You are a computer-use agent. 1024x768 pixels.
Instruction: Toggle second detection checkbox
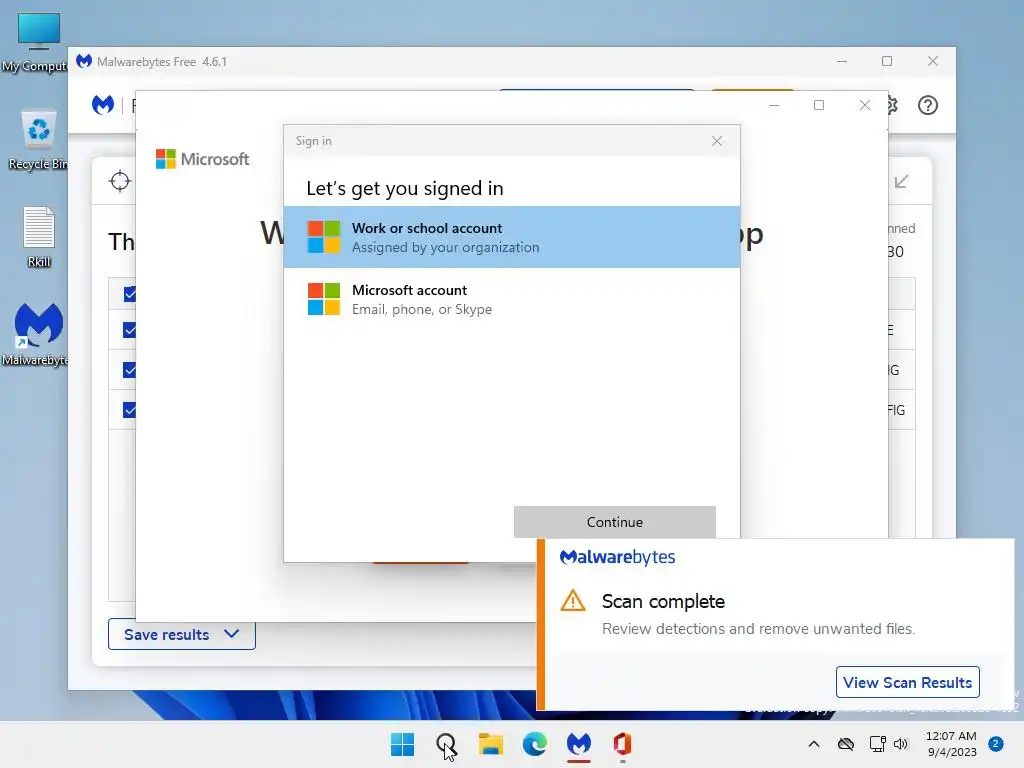[x=129, y=330]
